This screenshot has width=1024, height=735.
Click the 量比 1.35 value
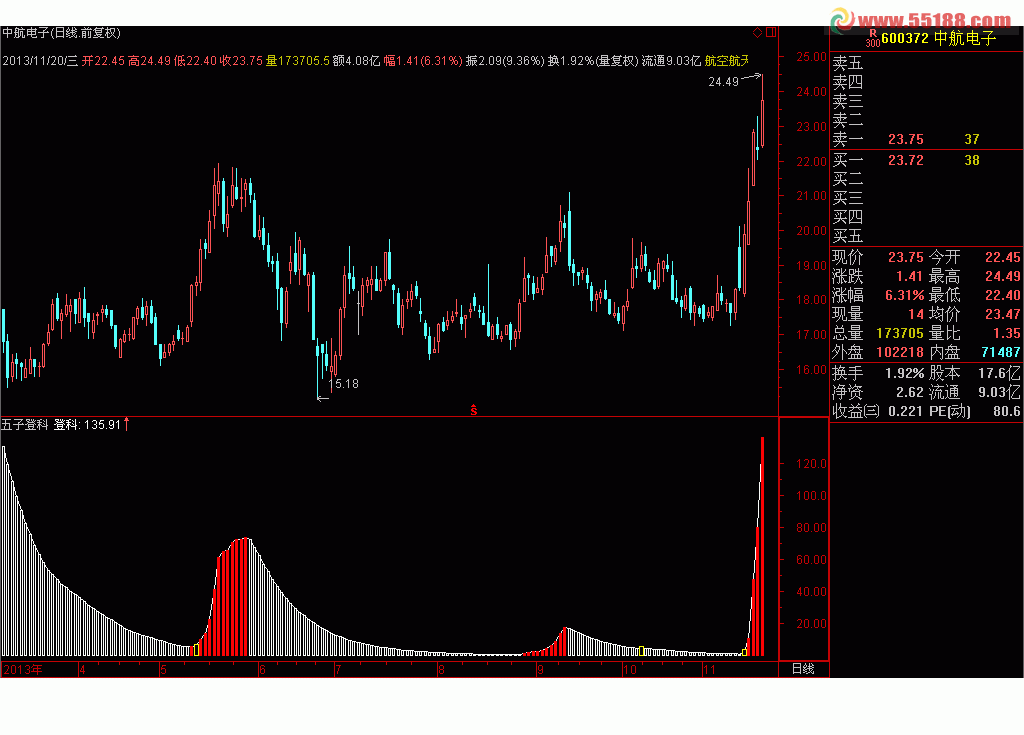tap(1006, 333)
